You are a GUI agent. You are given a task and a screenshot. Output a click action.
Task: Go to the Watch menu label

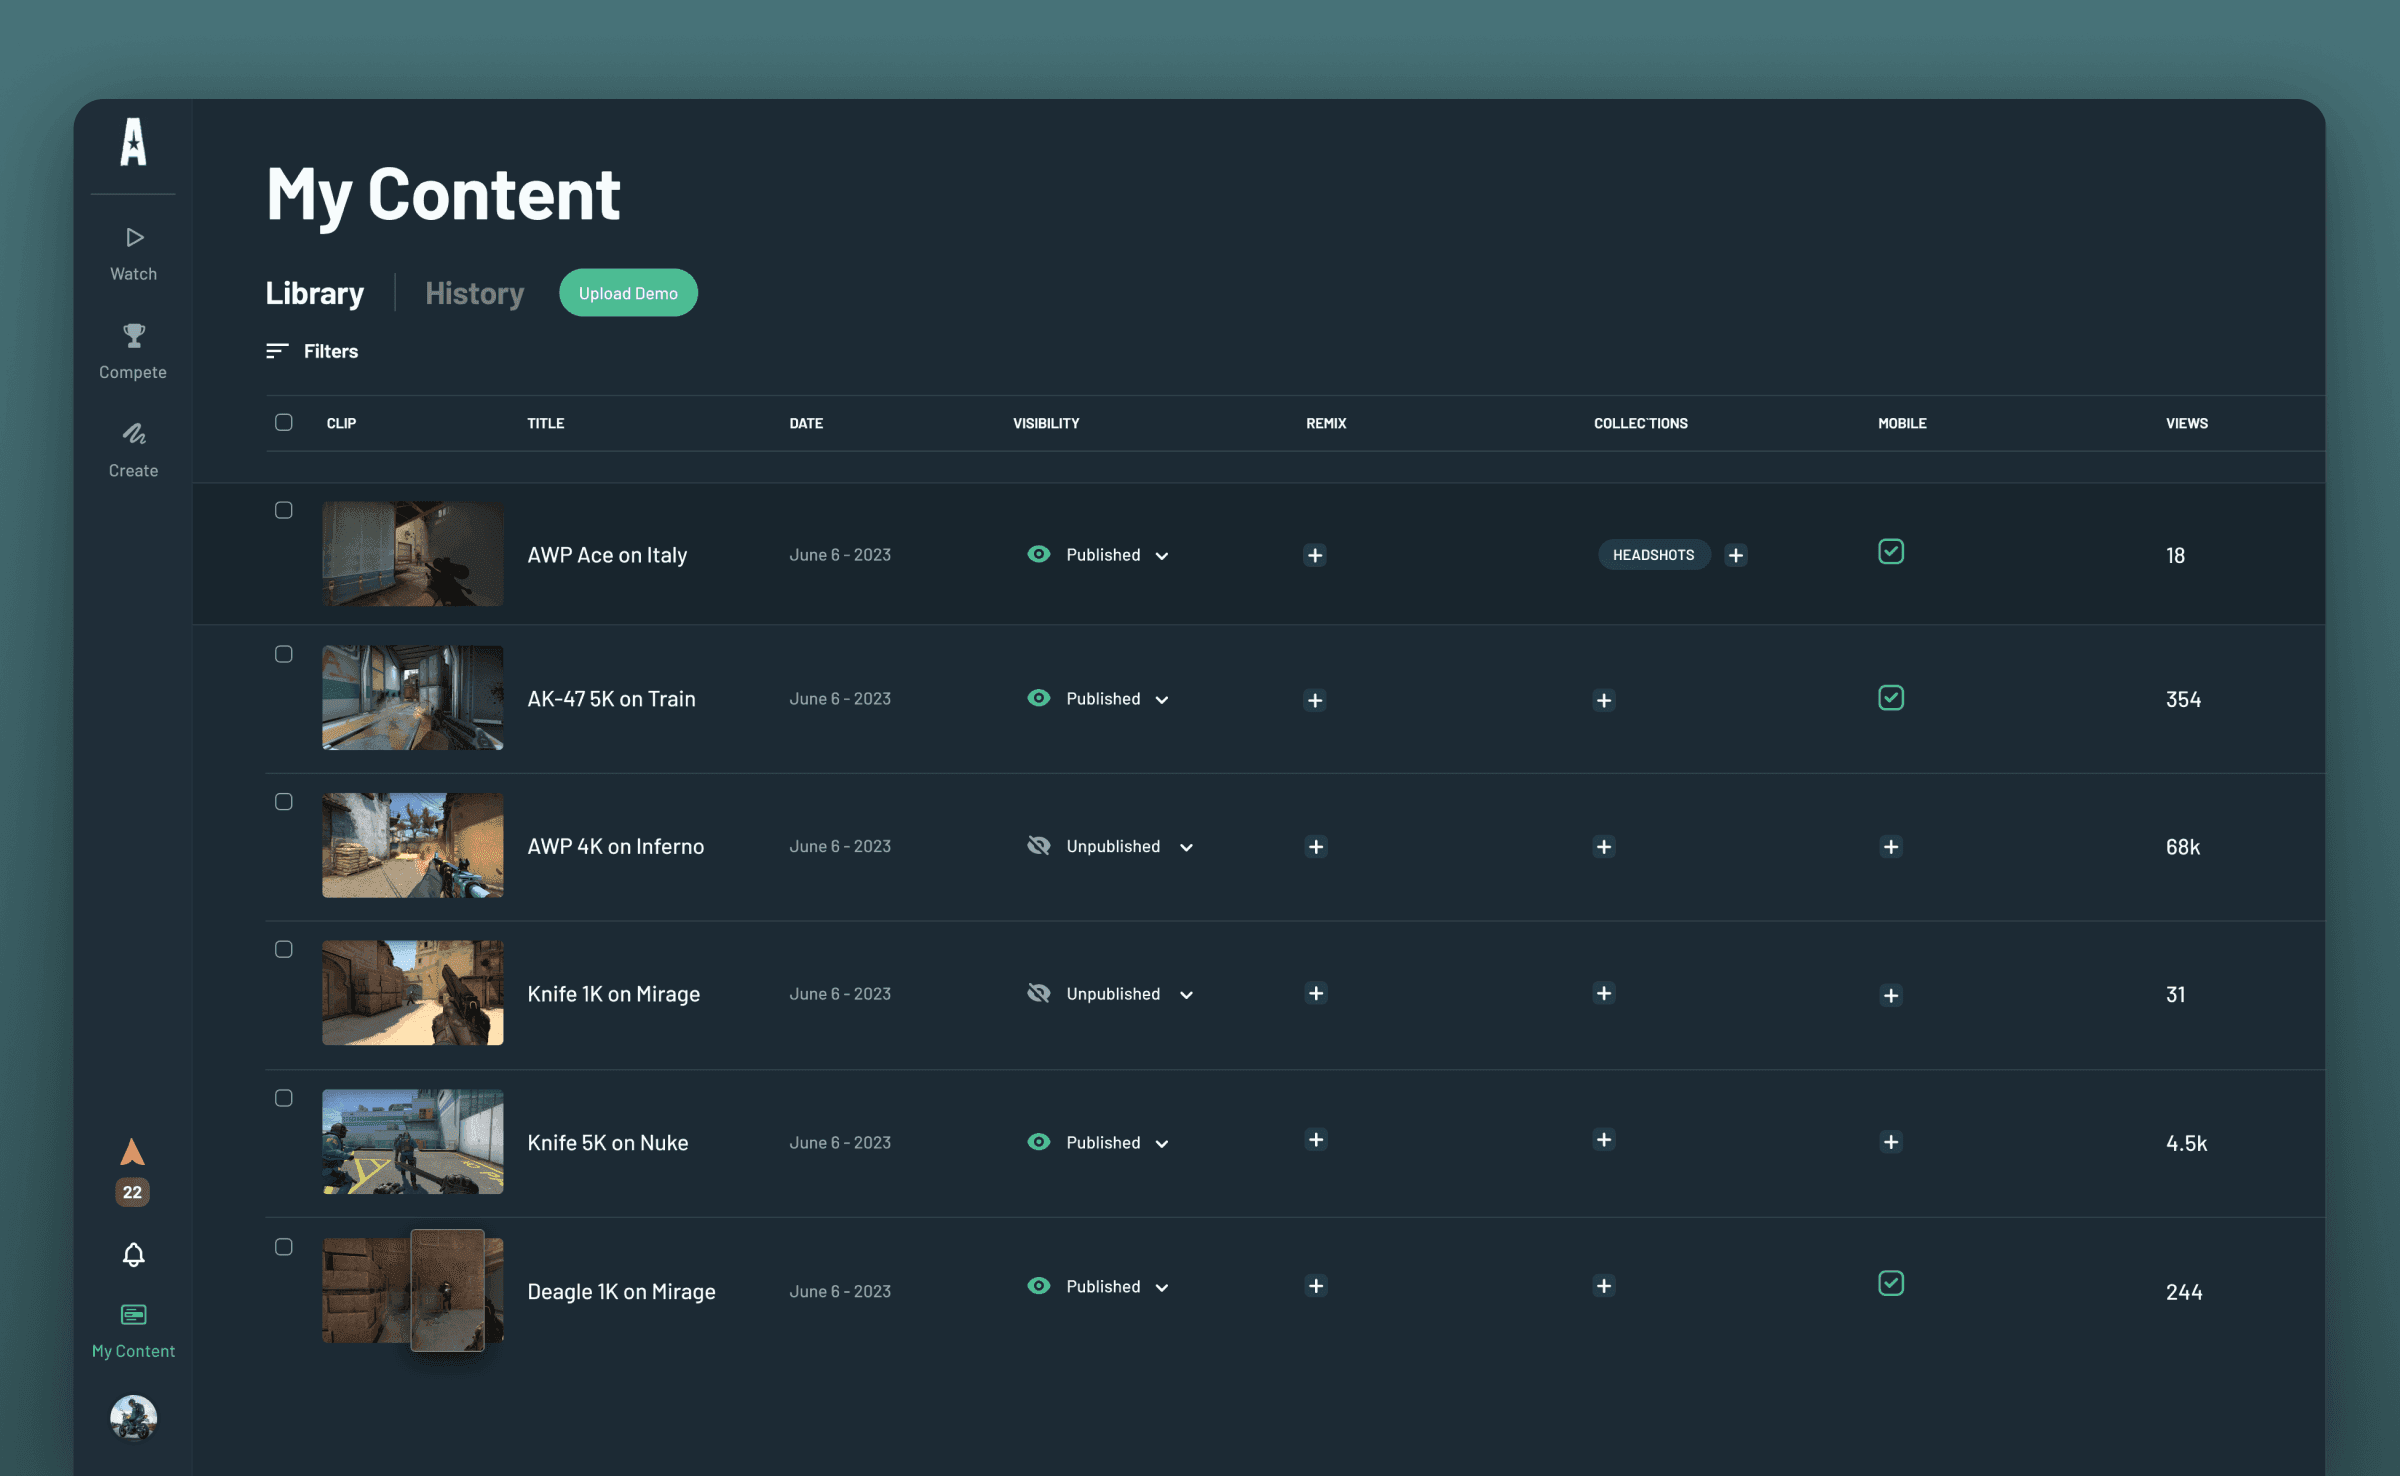click(134, 274)
